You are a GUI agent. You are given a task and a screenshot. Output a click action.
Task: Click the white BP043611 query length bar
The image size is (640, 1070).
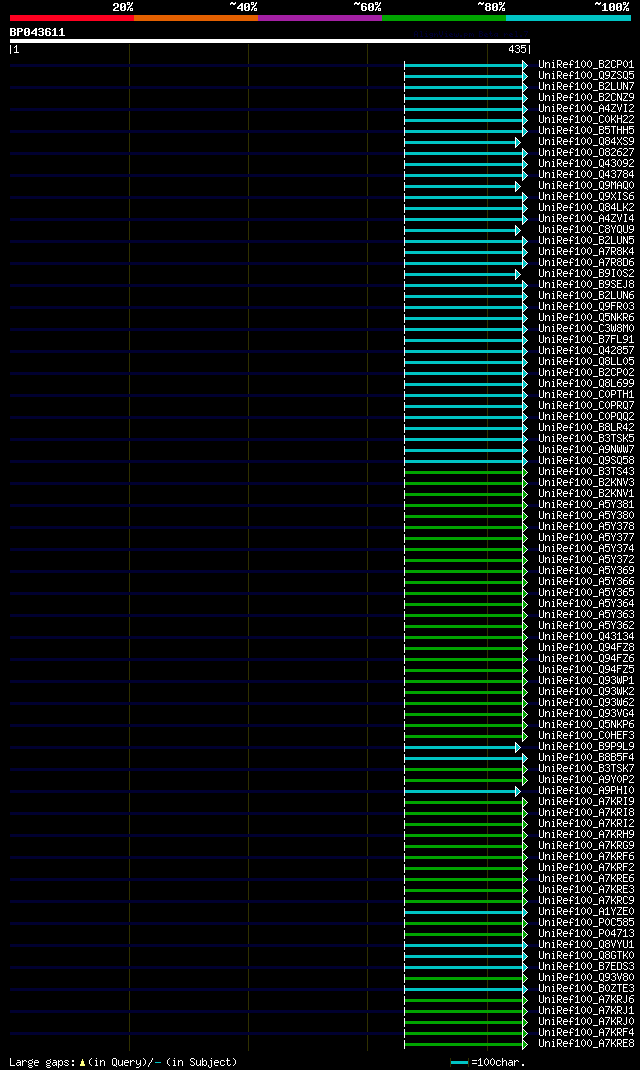270,41
